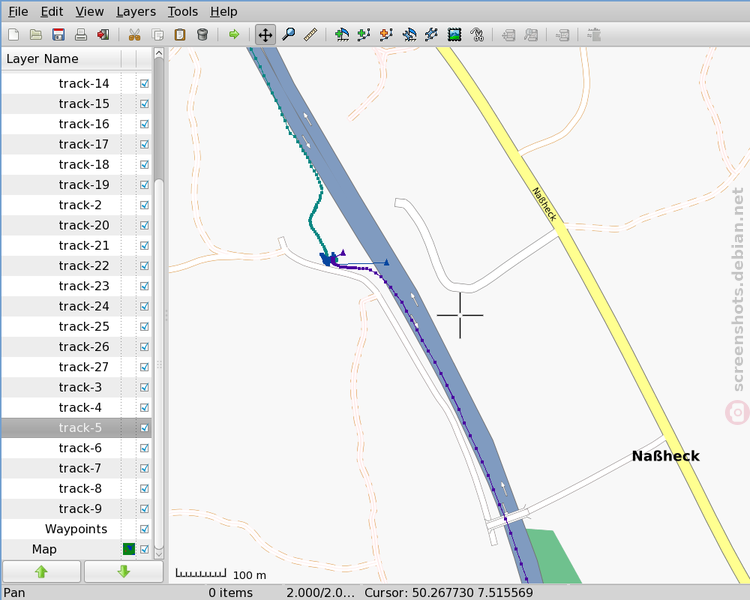
Task: Click the 100 m scale indicator
Action: tap(221, 574)
